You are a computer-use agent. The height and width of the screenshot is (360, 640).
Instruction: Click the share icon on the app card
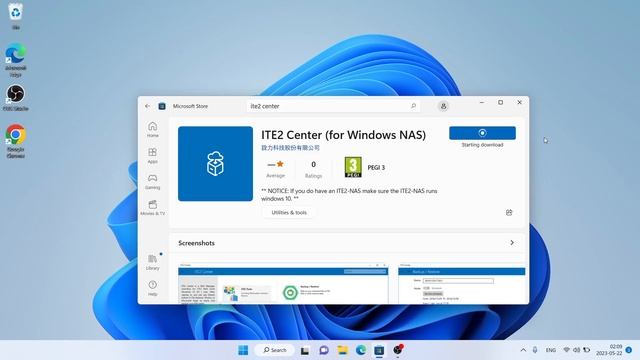coord(509,213)
